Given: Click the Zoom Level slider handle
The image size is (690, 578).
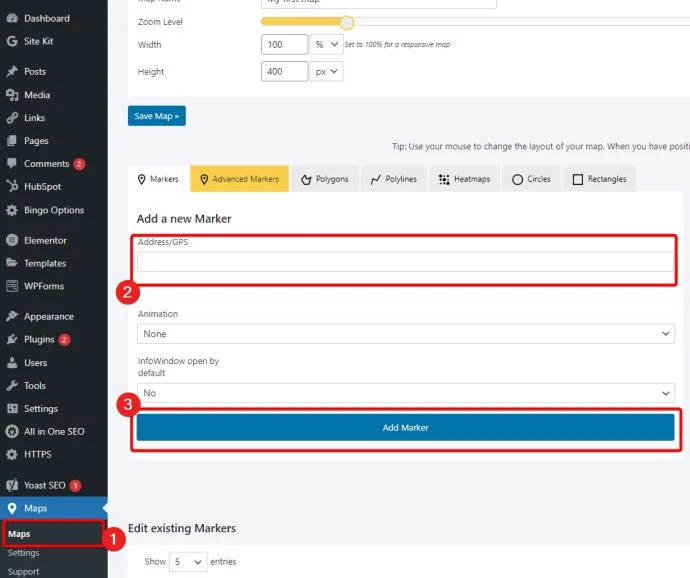Looking at the screenshot, I should click(347, 22).
